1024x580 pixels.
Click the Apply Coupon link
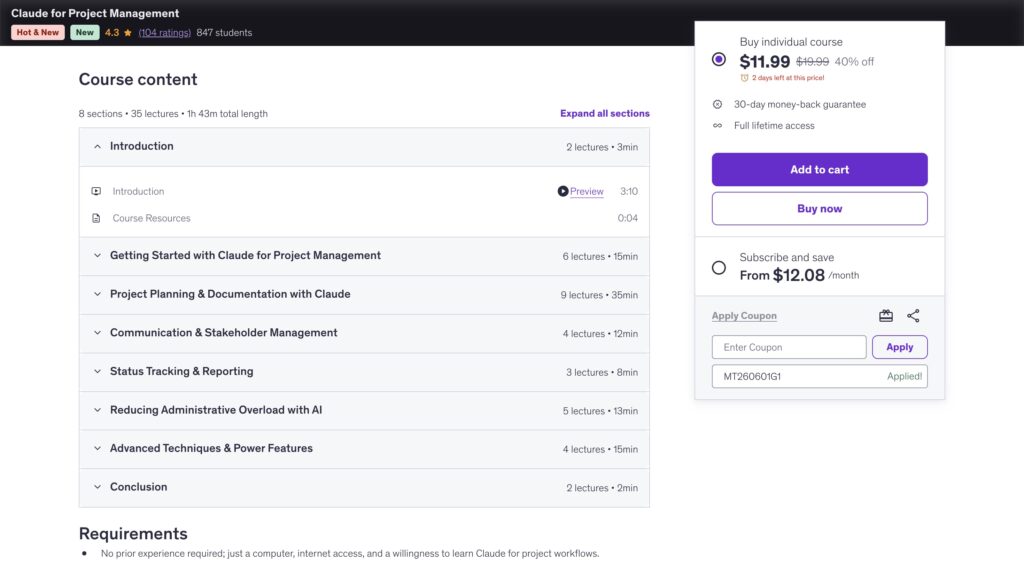pyautogui.click(x=744, y=316)
